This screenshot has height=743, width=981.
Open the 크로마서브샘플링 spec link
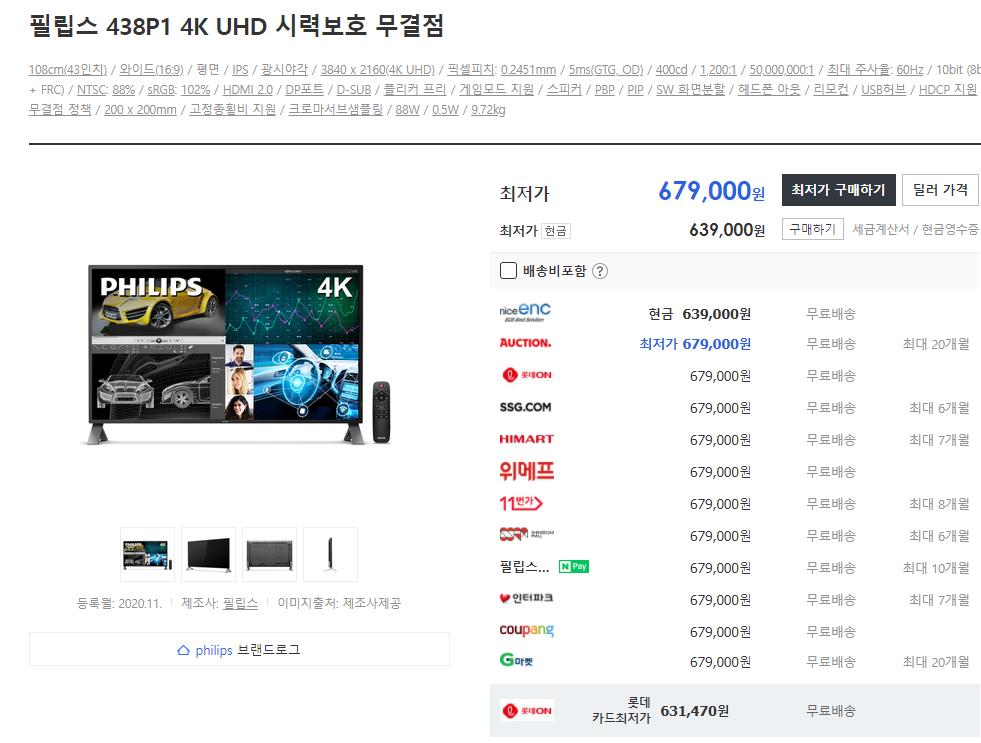tap(335, 109)
